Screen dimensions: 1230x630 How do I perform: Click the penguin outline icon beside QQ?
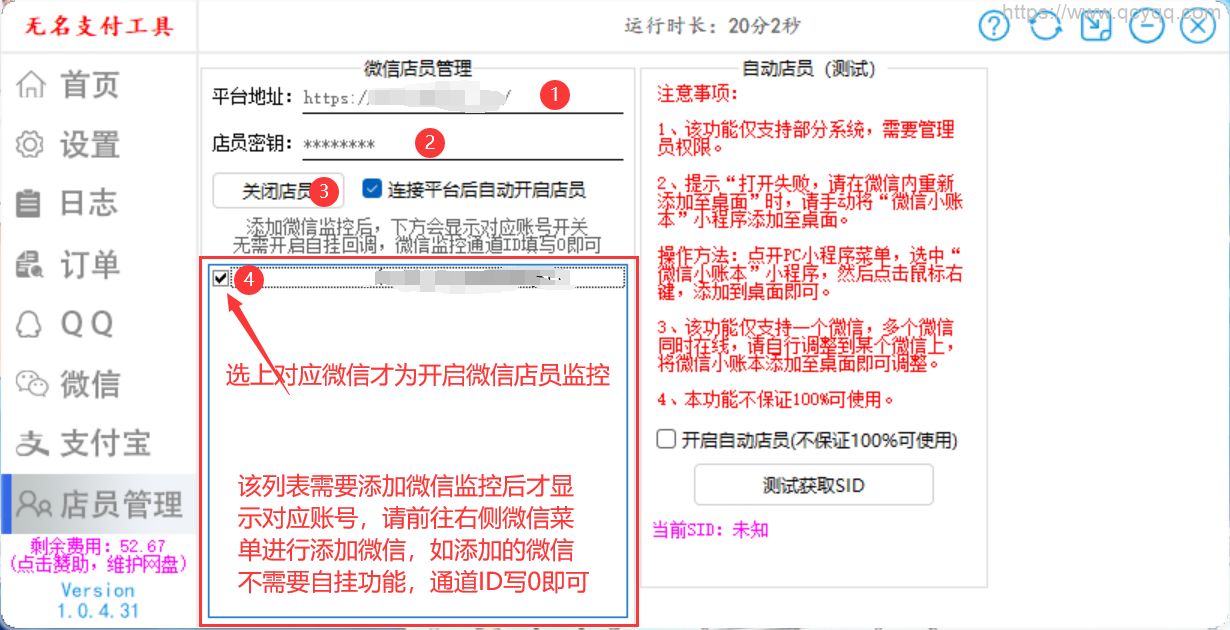(31, 324)
